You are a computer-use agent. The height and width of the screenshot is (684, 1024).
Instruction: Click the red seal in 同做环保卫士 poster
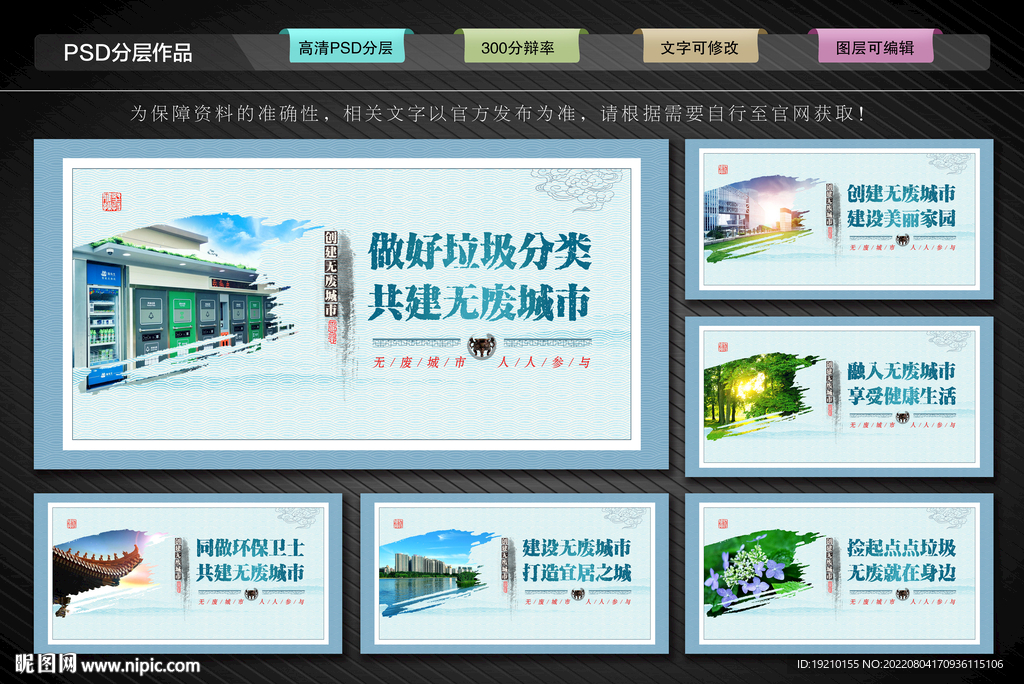[x=72, y=524]
